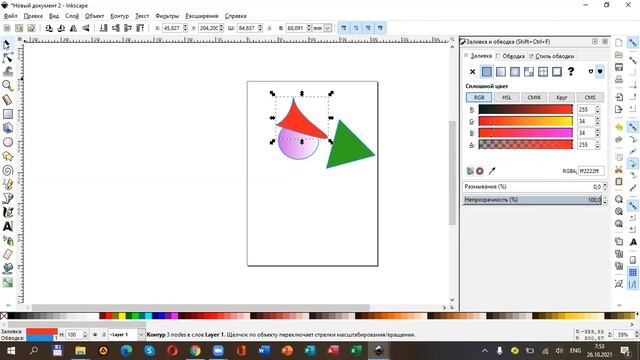The image size is (640, 360).
Task: Select the Text tool in left toolbox
Action: [x=7, y=226]
